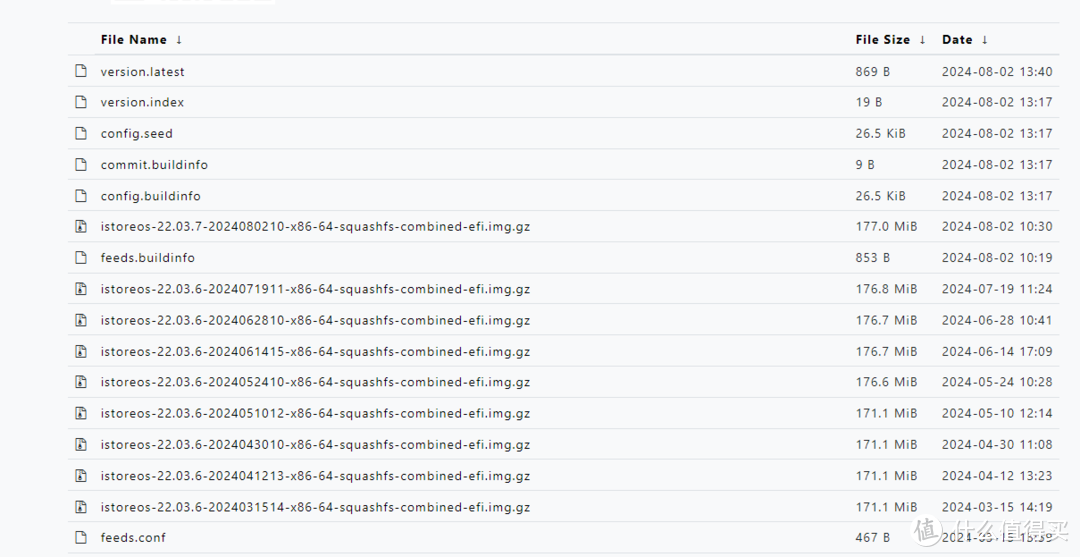
Task: Download istoreos-22.03.6-2024051012 efi image
Action: point(315,413)
